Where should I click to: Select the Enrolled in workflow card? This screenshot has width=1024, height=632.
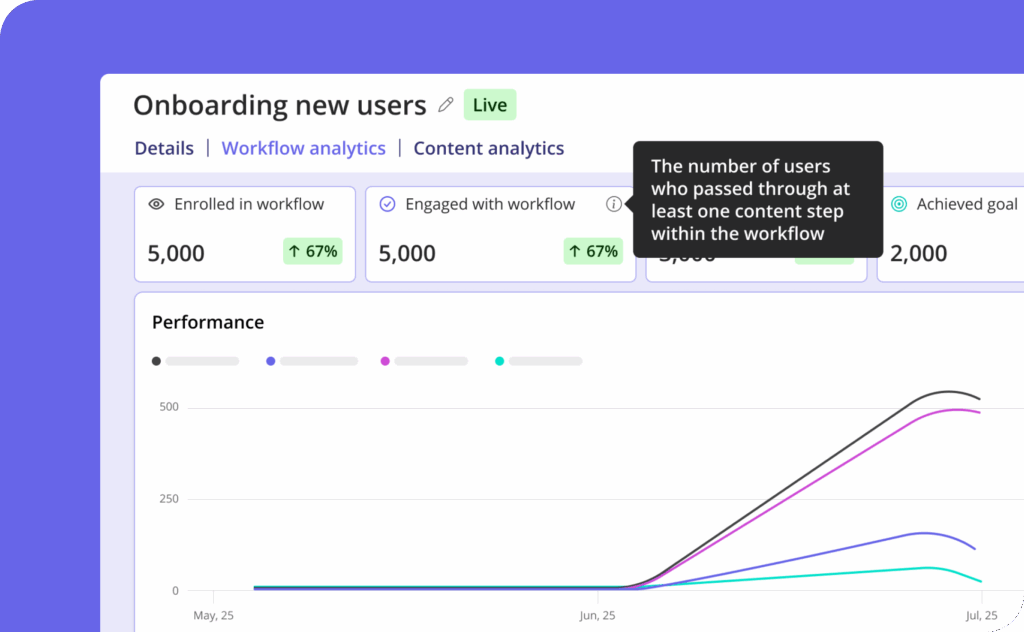(x=245, y=233)
